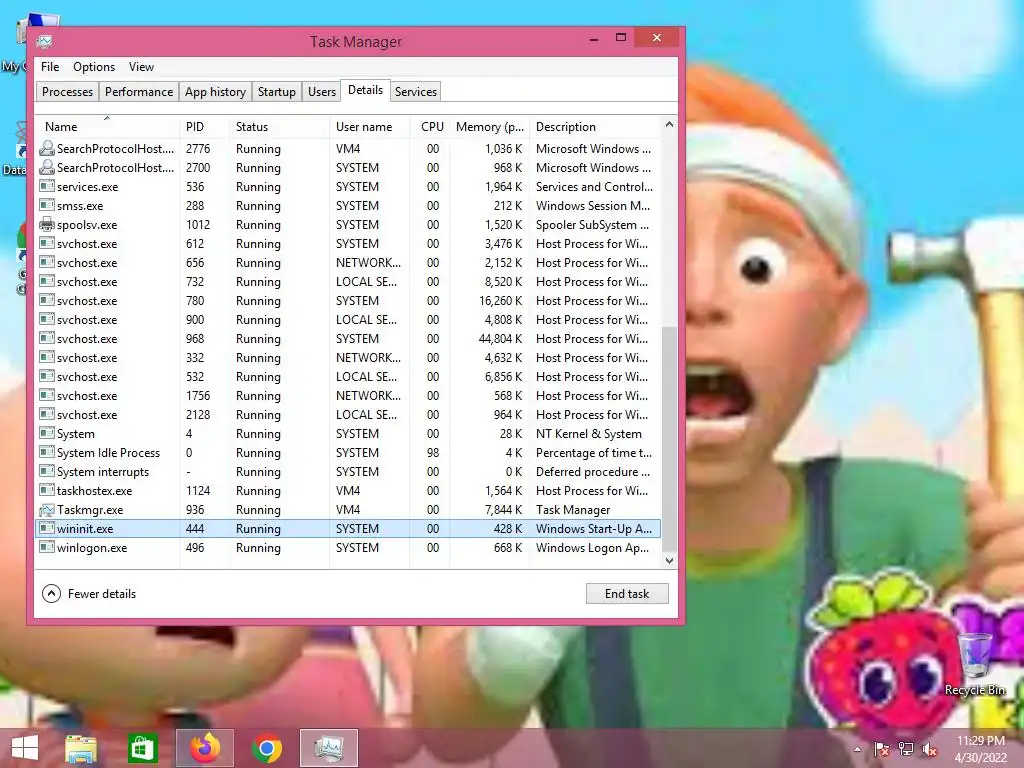Select the System process row name
1024x768 pixels.
[x=76, y=434]
